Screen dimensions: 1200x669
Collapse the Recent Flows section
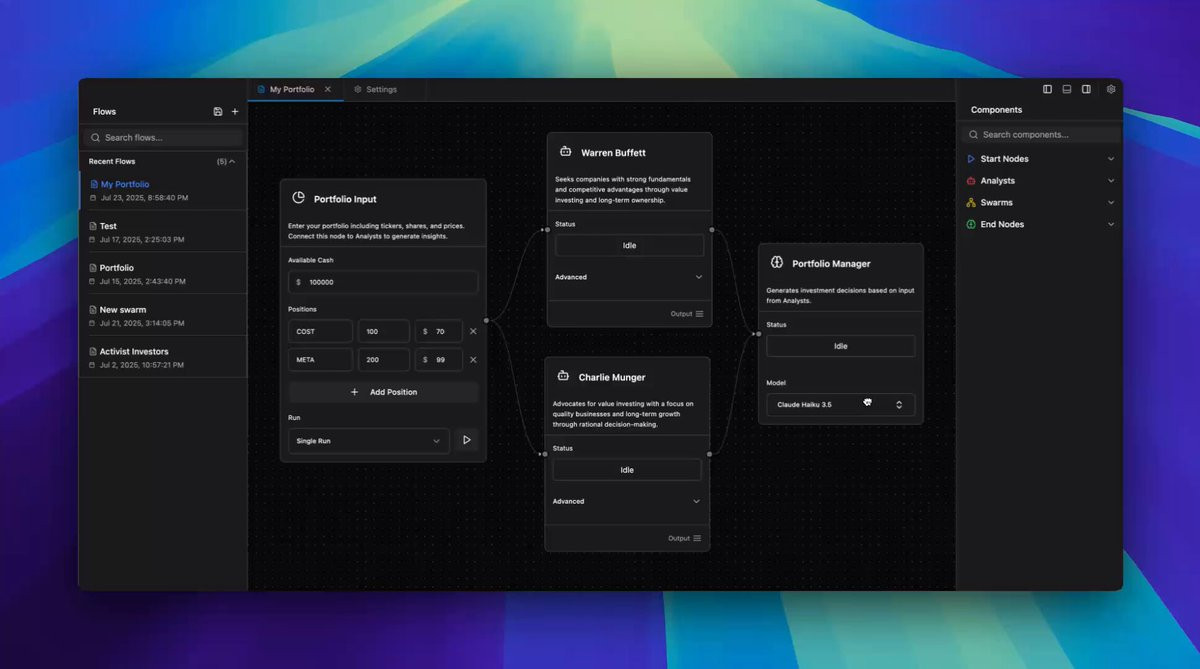click(232, 161)
